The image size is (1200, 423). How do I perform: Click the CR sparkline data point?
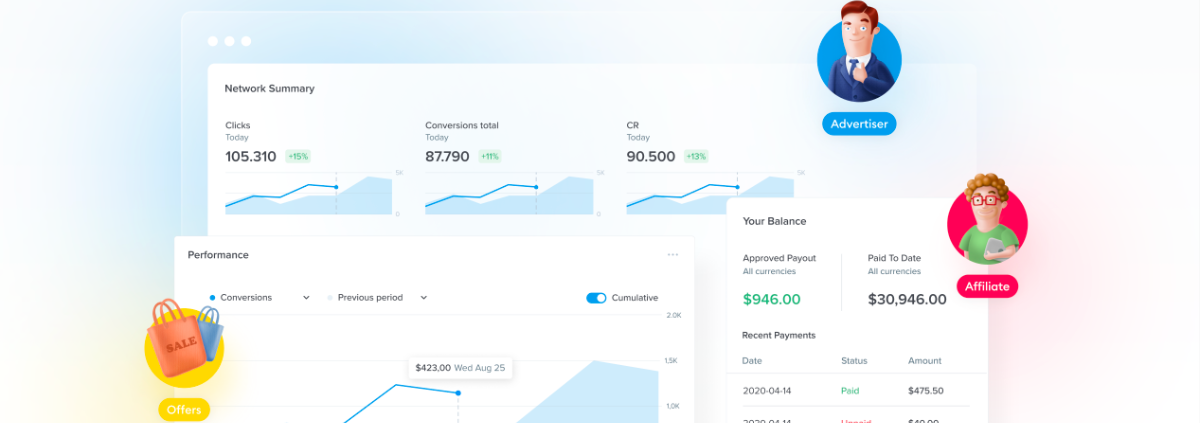(737, 187)
